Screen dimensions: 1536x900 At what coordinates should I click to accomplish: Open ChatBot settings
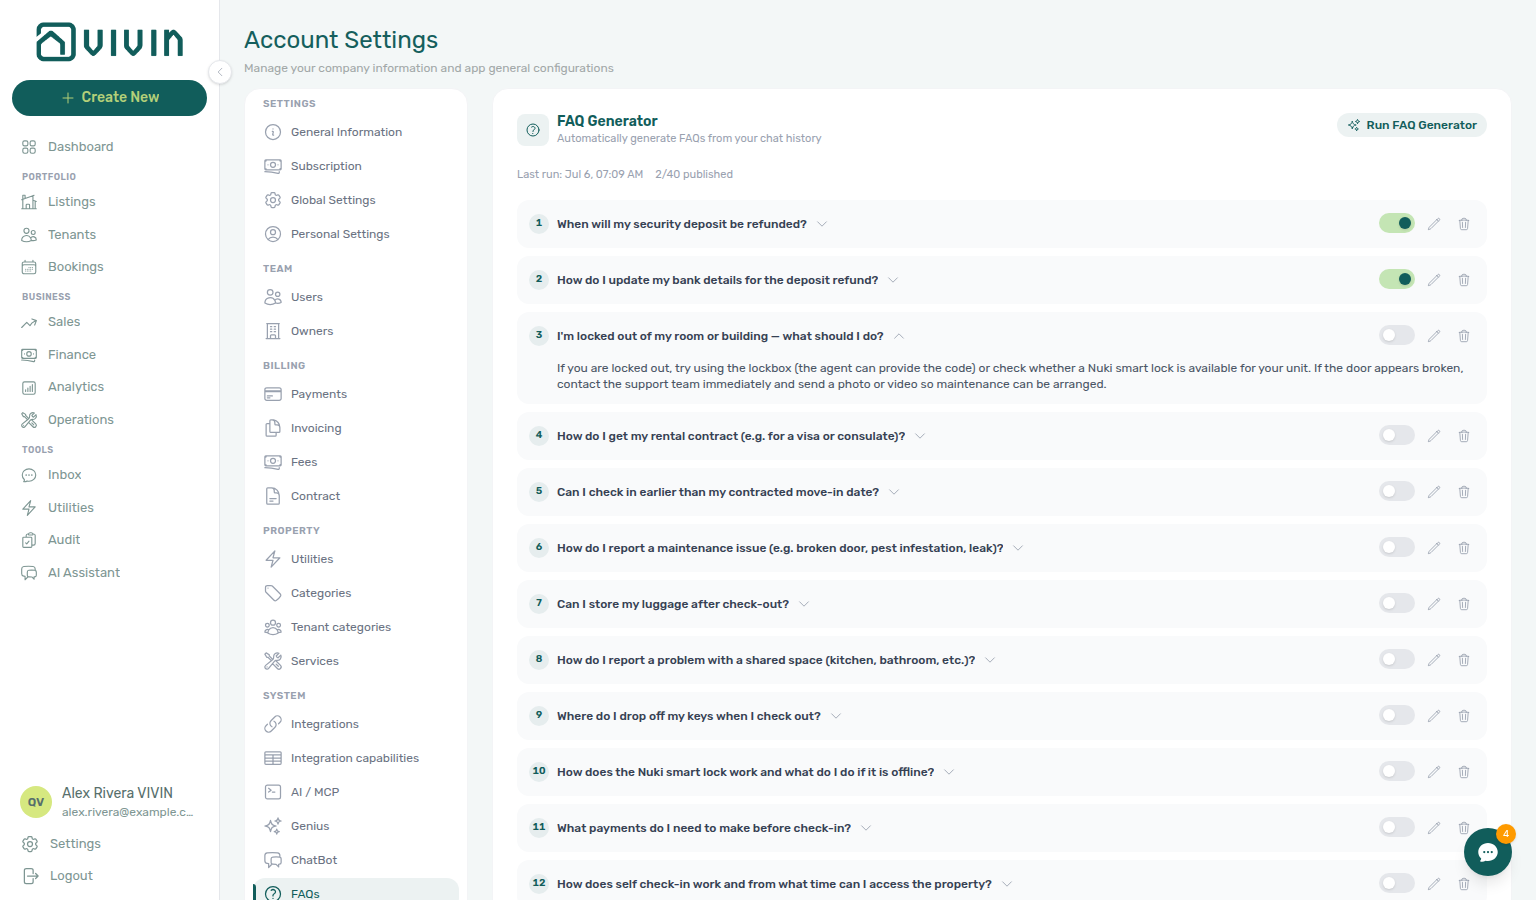(356, 860)
